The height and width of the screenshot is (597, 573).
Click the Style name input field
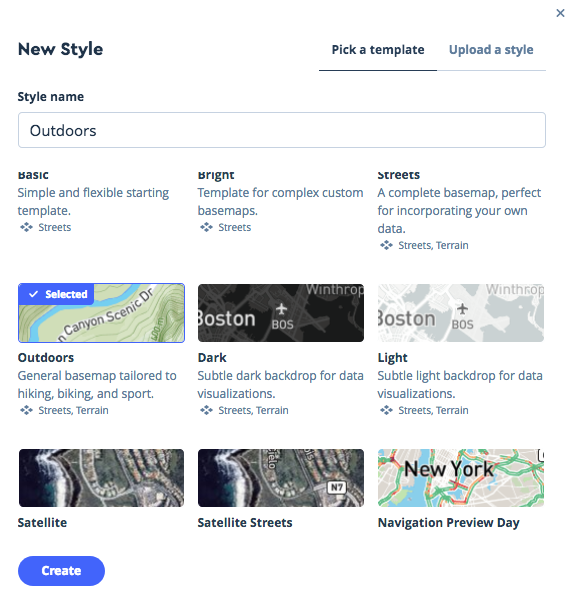[282, 130]
